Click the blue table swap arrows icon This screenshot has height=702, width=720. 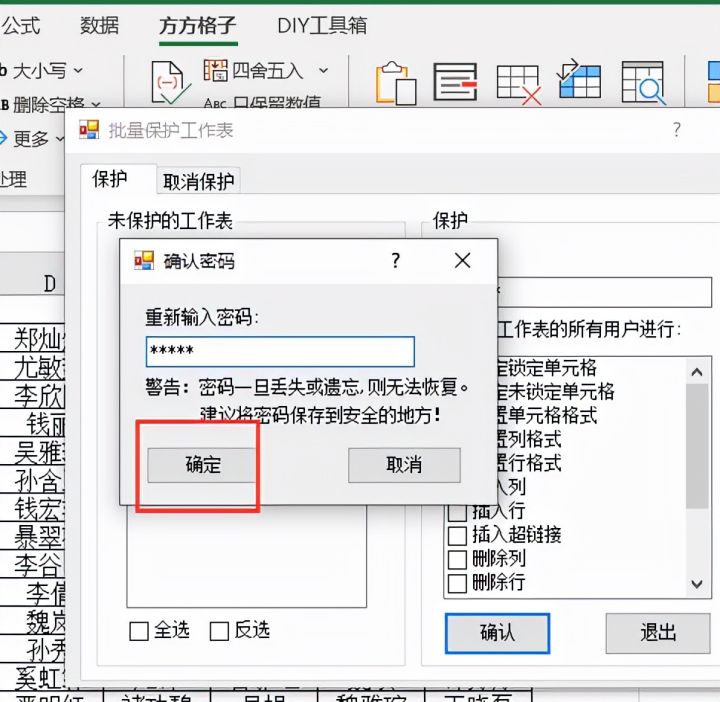579,79
